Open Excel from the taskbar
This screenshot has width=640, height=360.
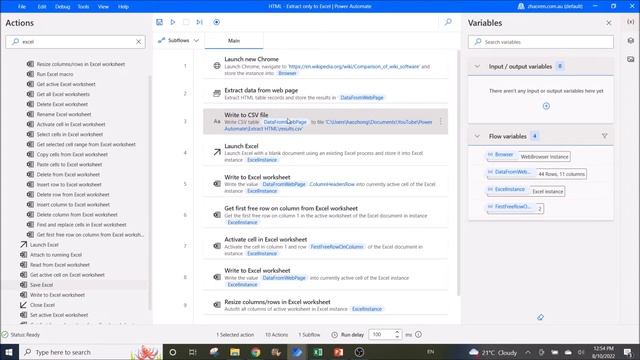[318, 352]
